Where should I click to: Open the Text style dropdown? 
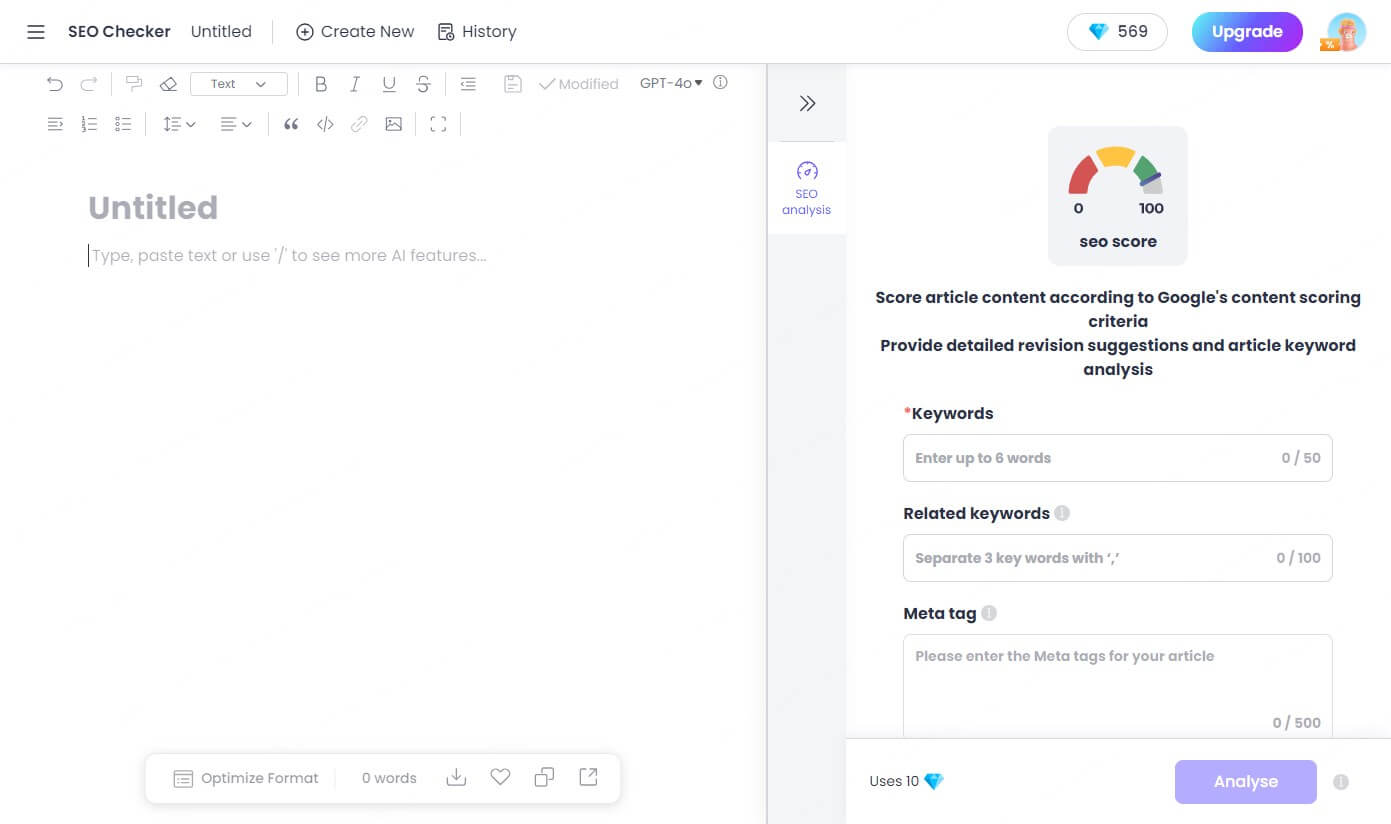(238, 84)
